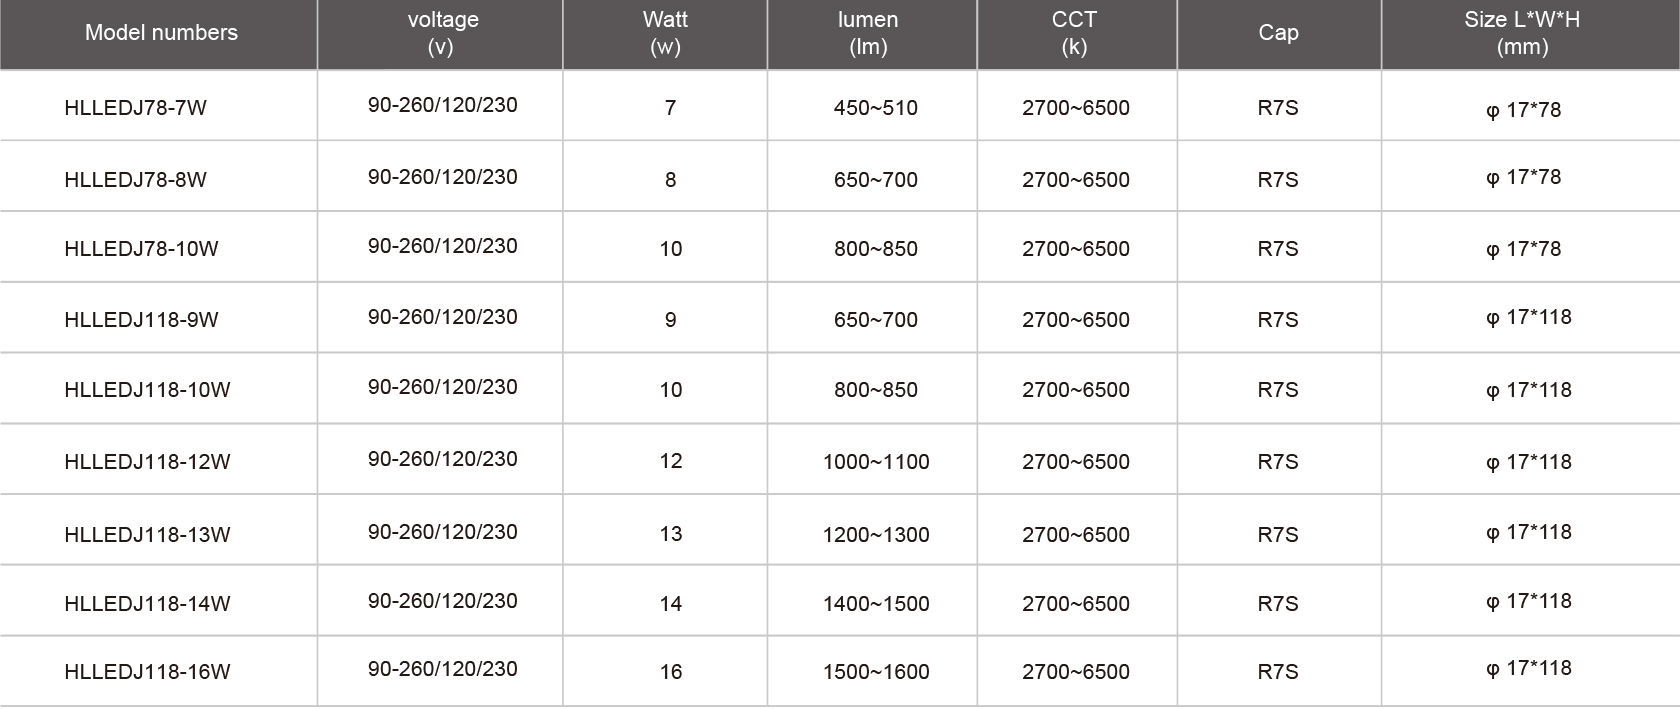Select the CCT (k) header cell

coord(1074,33)
